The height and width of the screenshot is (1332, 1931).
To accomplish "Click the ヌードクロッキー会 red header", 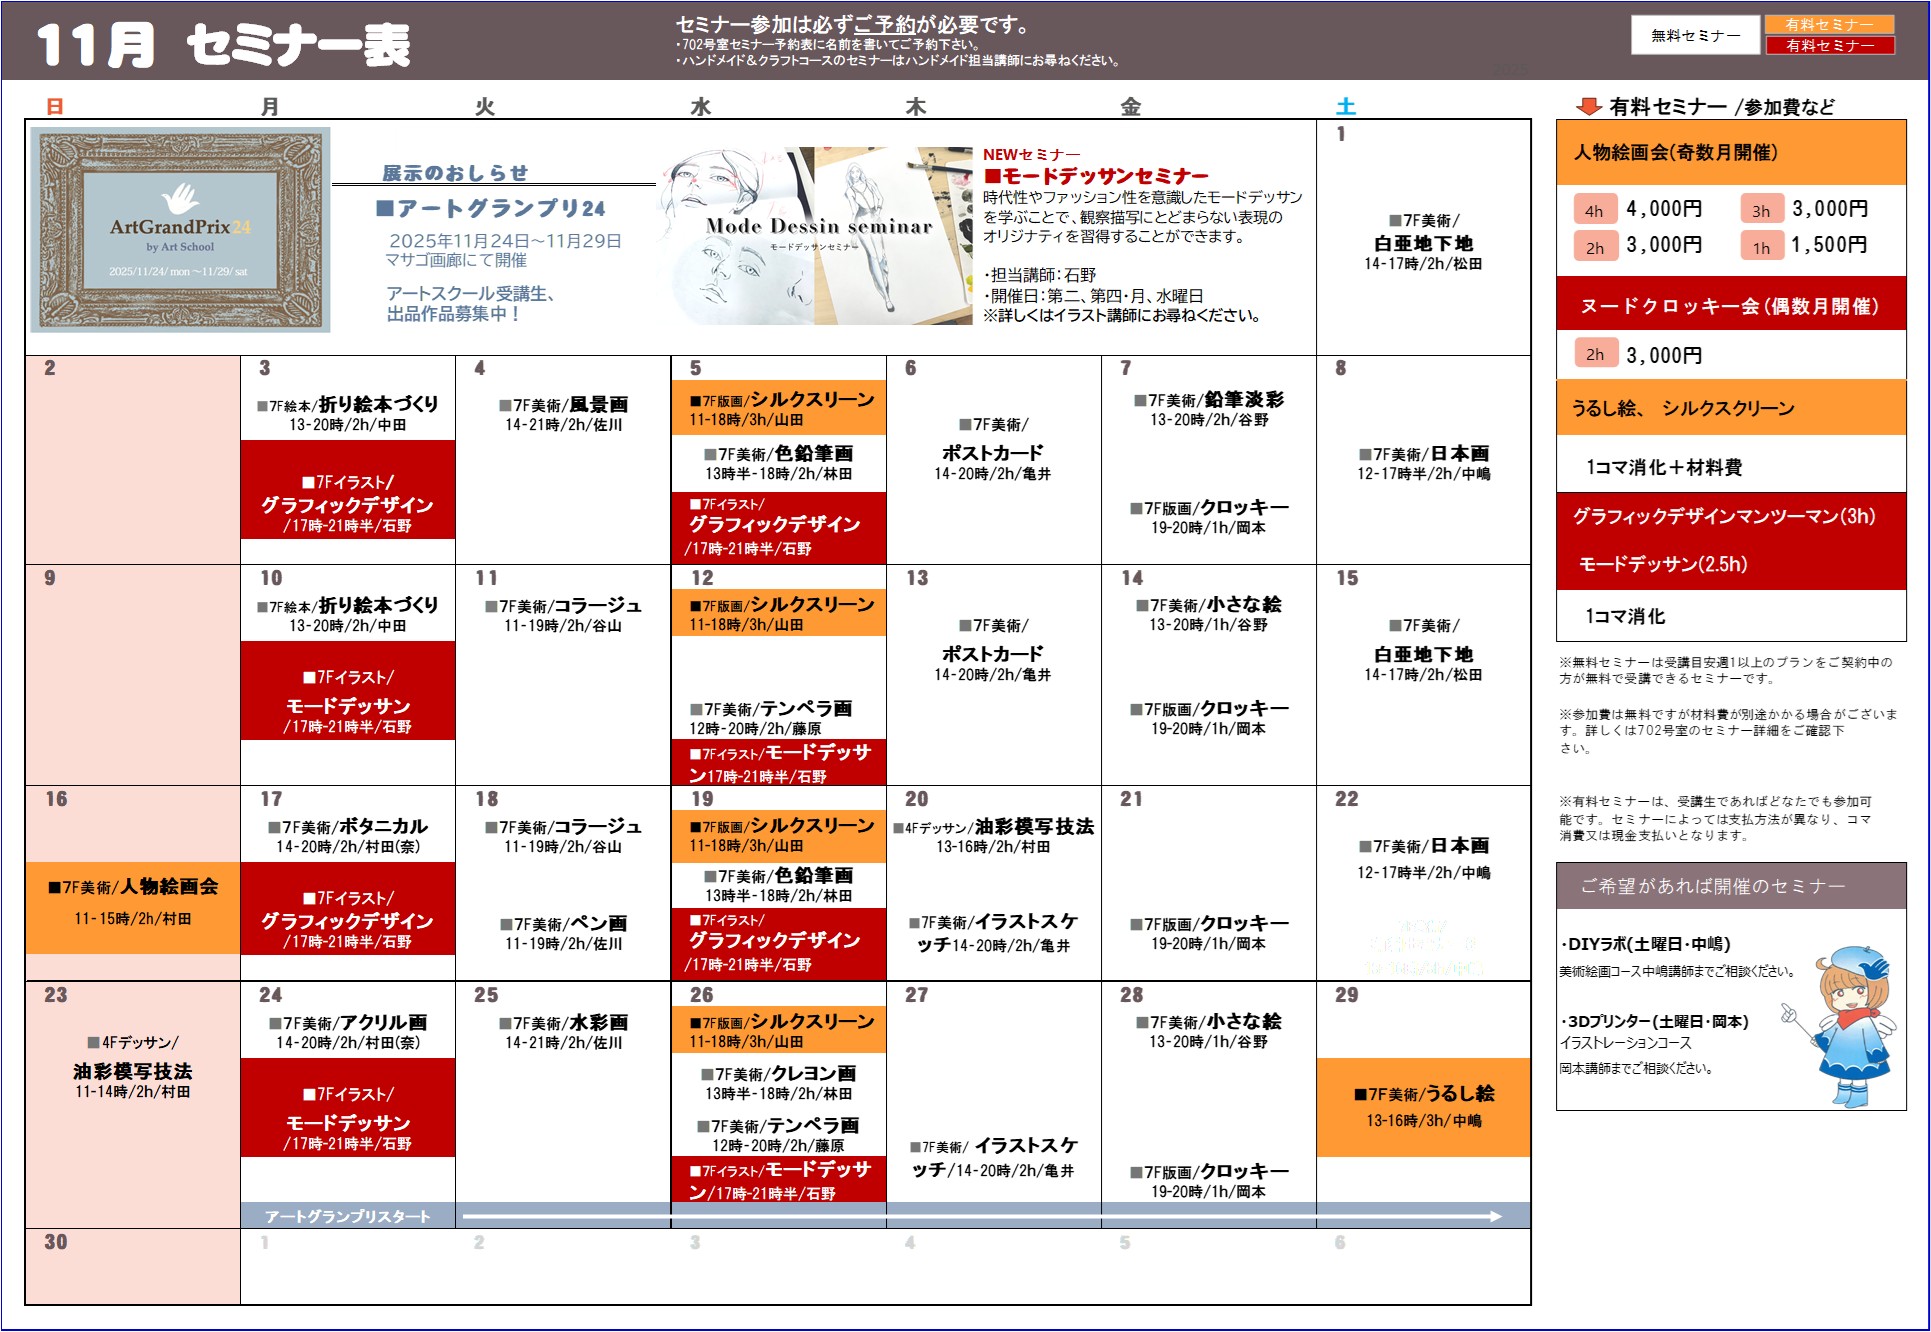I will (x=1730, y=306).
